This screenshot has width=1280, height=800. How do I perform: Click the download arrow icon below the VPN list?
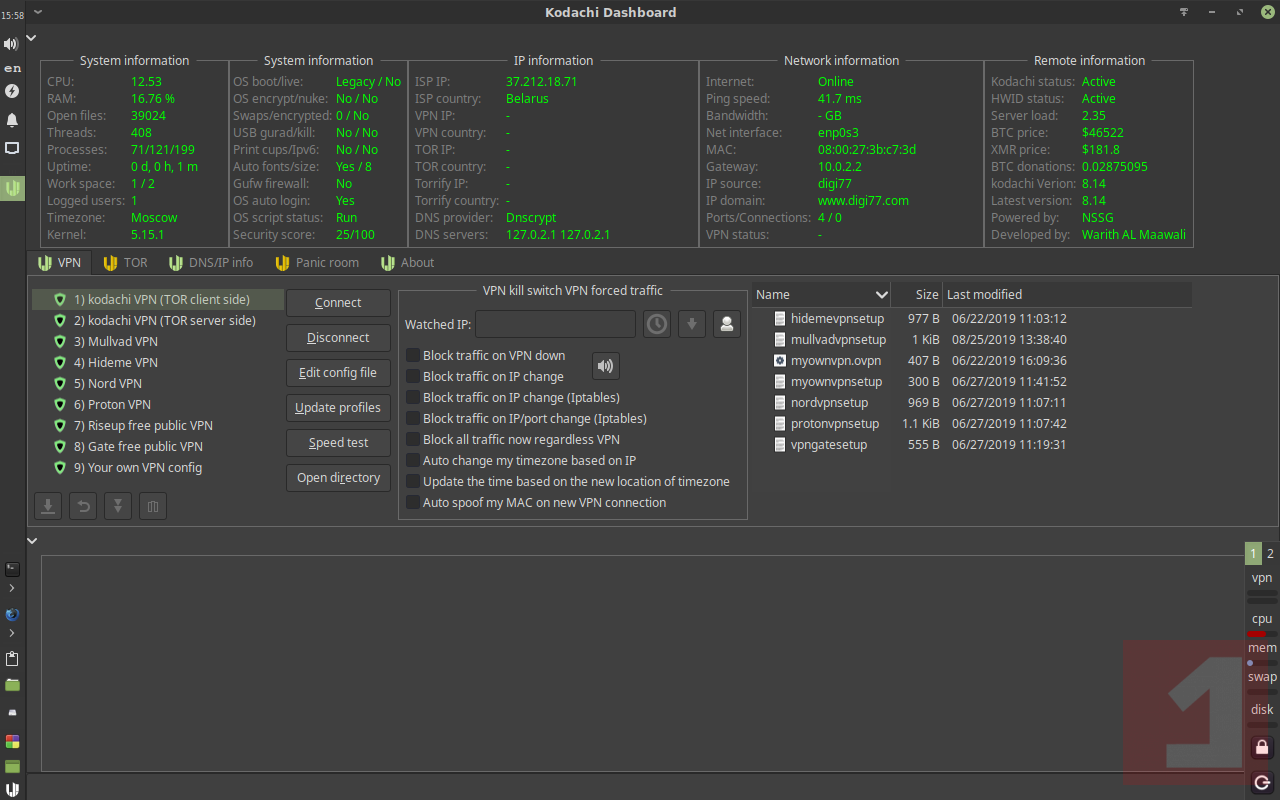pos(47,506)
